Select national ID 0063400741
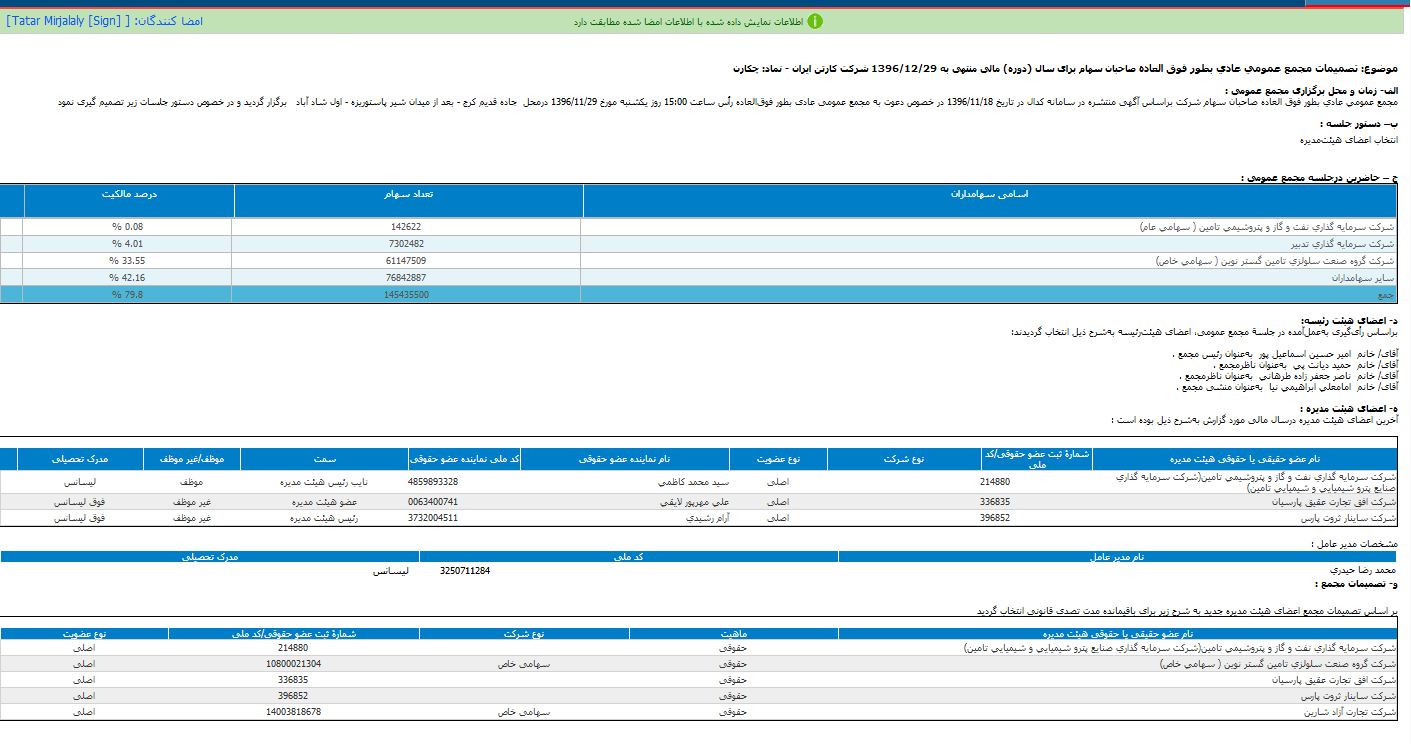The image size is (1411, 744). coord(433,502)
